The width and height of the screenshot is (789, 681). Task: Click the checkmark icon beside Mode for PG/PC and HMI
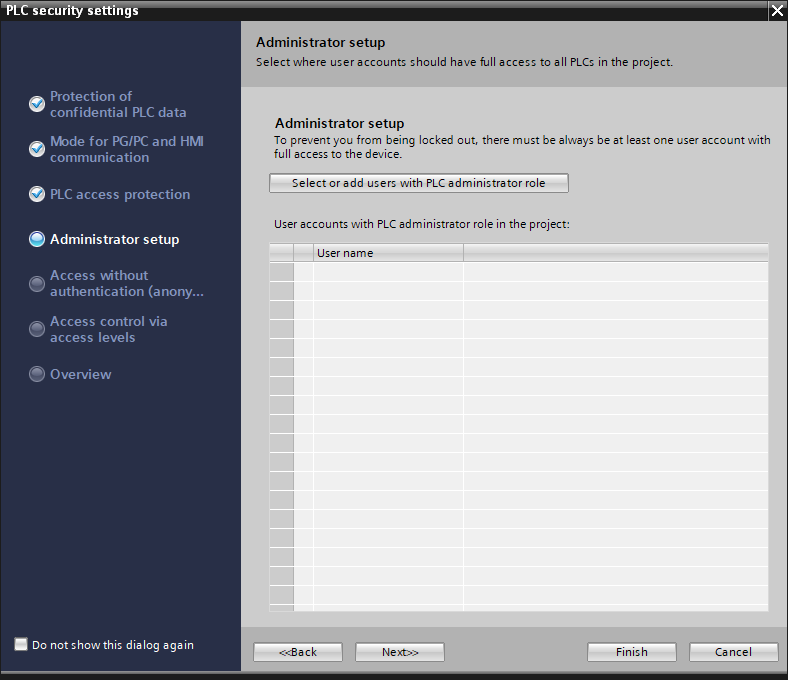pos(37,149)
